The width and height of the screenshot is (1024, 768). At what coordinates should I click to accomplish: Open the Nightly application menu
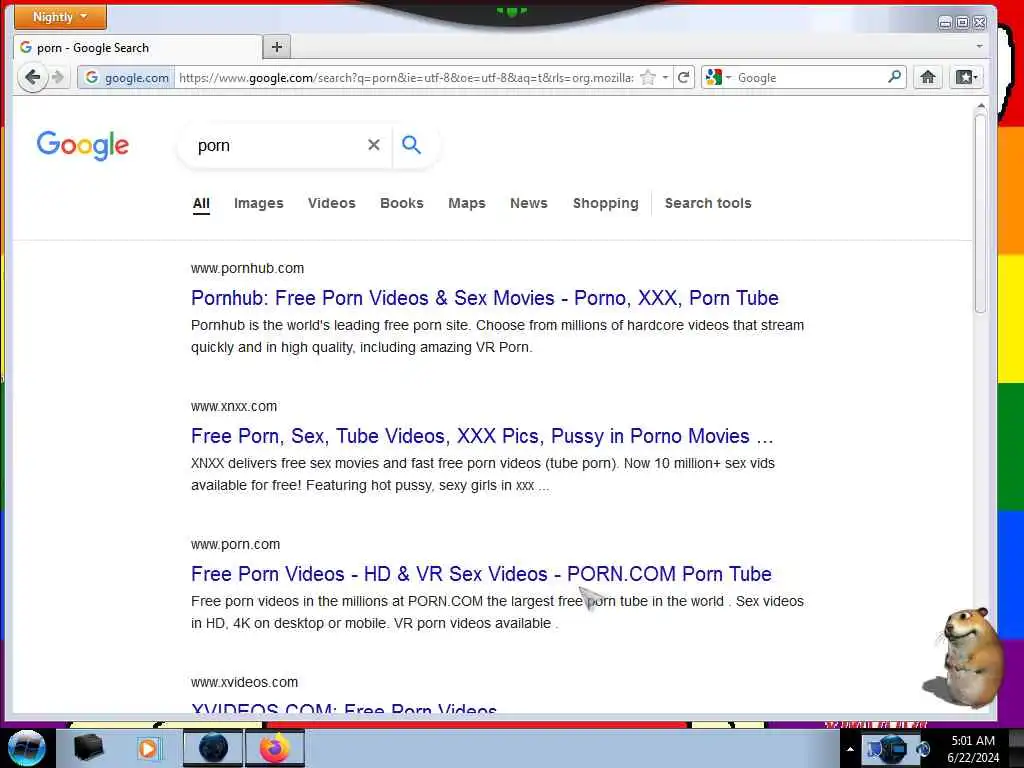[60, 17]
